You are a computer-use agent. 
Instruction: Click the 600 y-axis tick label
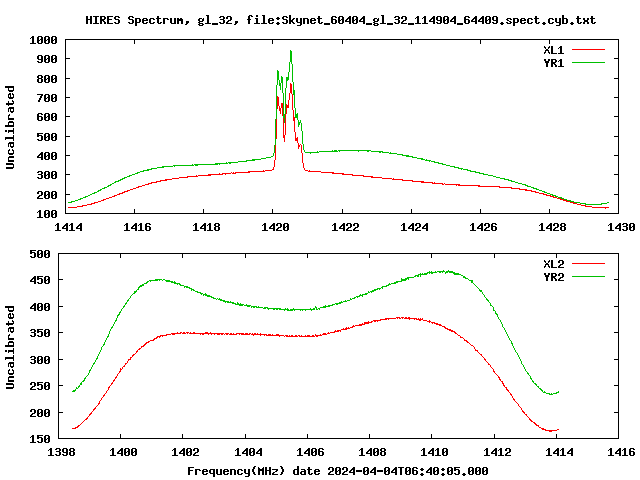point(47,117)
